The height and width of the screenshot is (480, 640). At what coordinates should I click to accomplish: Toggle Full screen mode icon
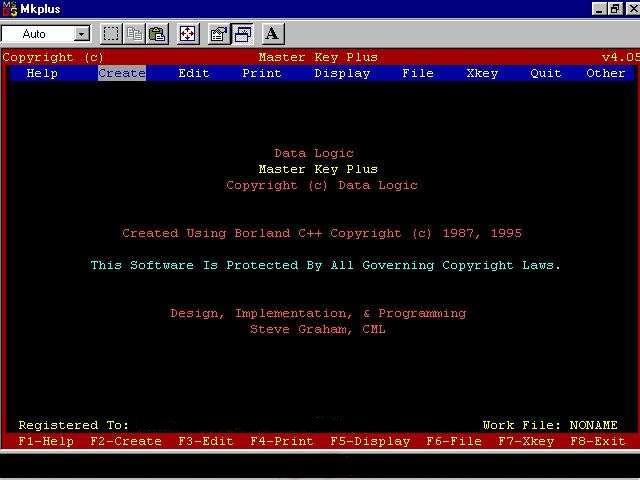(x=187, y=34)
